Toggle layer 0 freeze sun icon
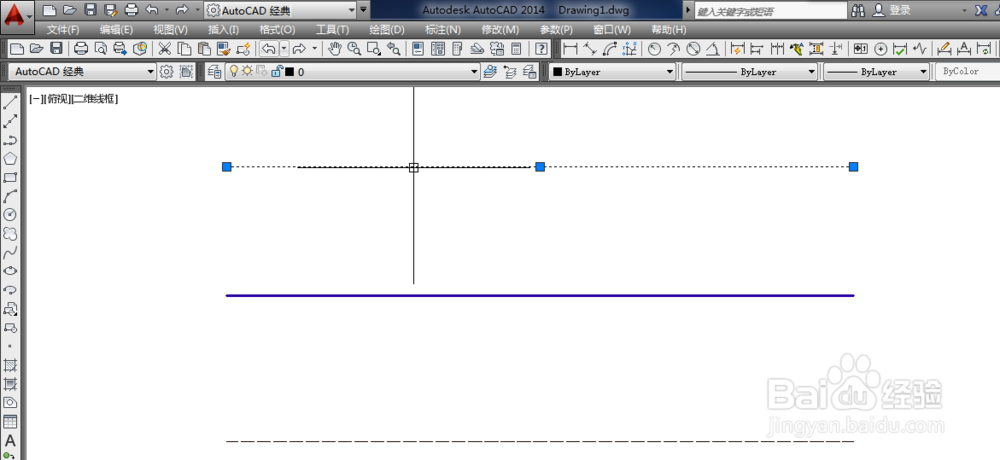Image resolution: width=1000 pixels, height=460 pixels. (247, 71)
